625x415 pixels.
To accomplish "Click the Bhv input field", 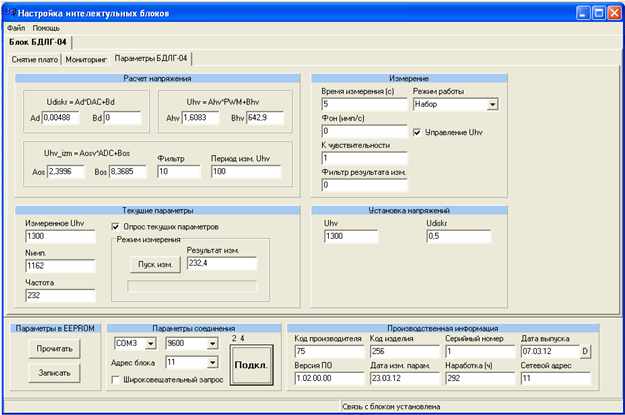I will pos(265,118).
